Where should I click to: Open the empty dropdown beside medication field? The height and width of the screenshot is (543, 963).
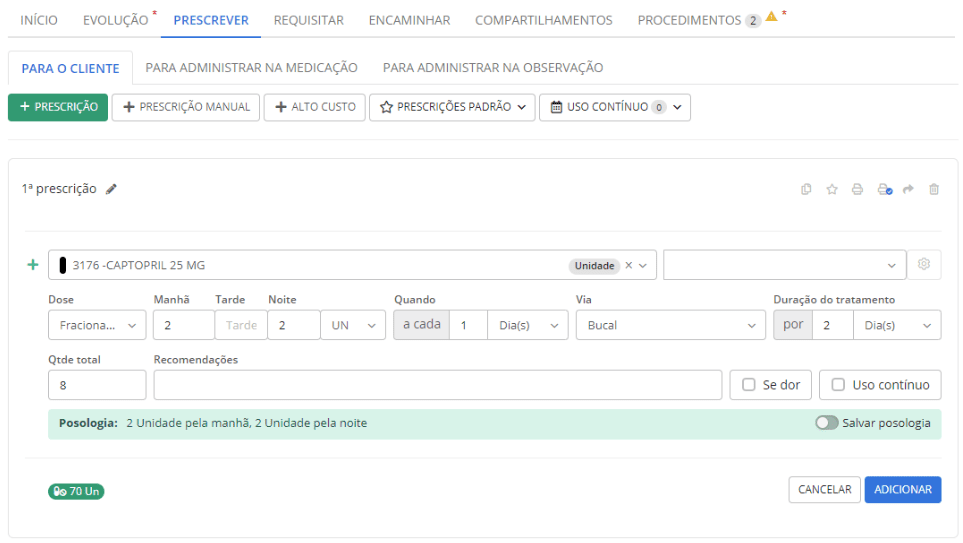[784, 265]
